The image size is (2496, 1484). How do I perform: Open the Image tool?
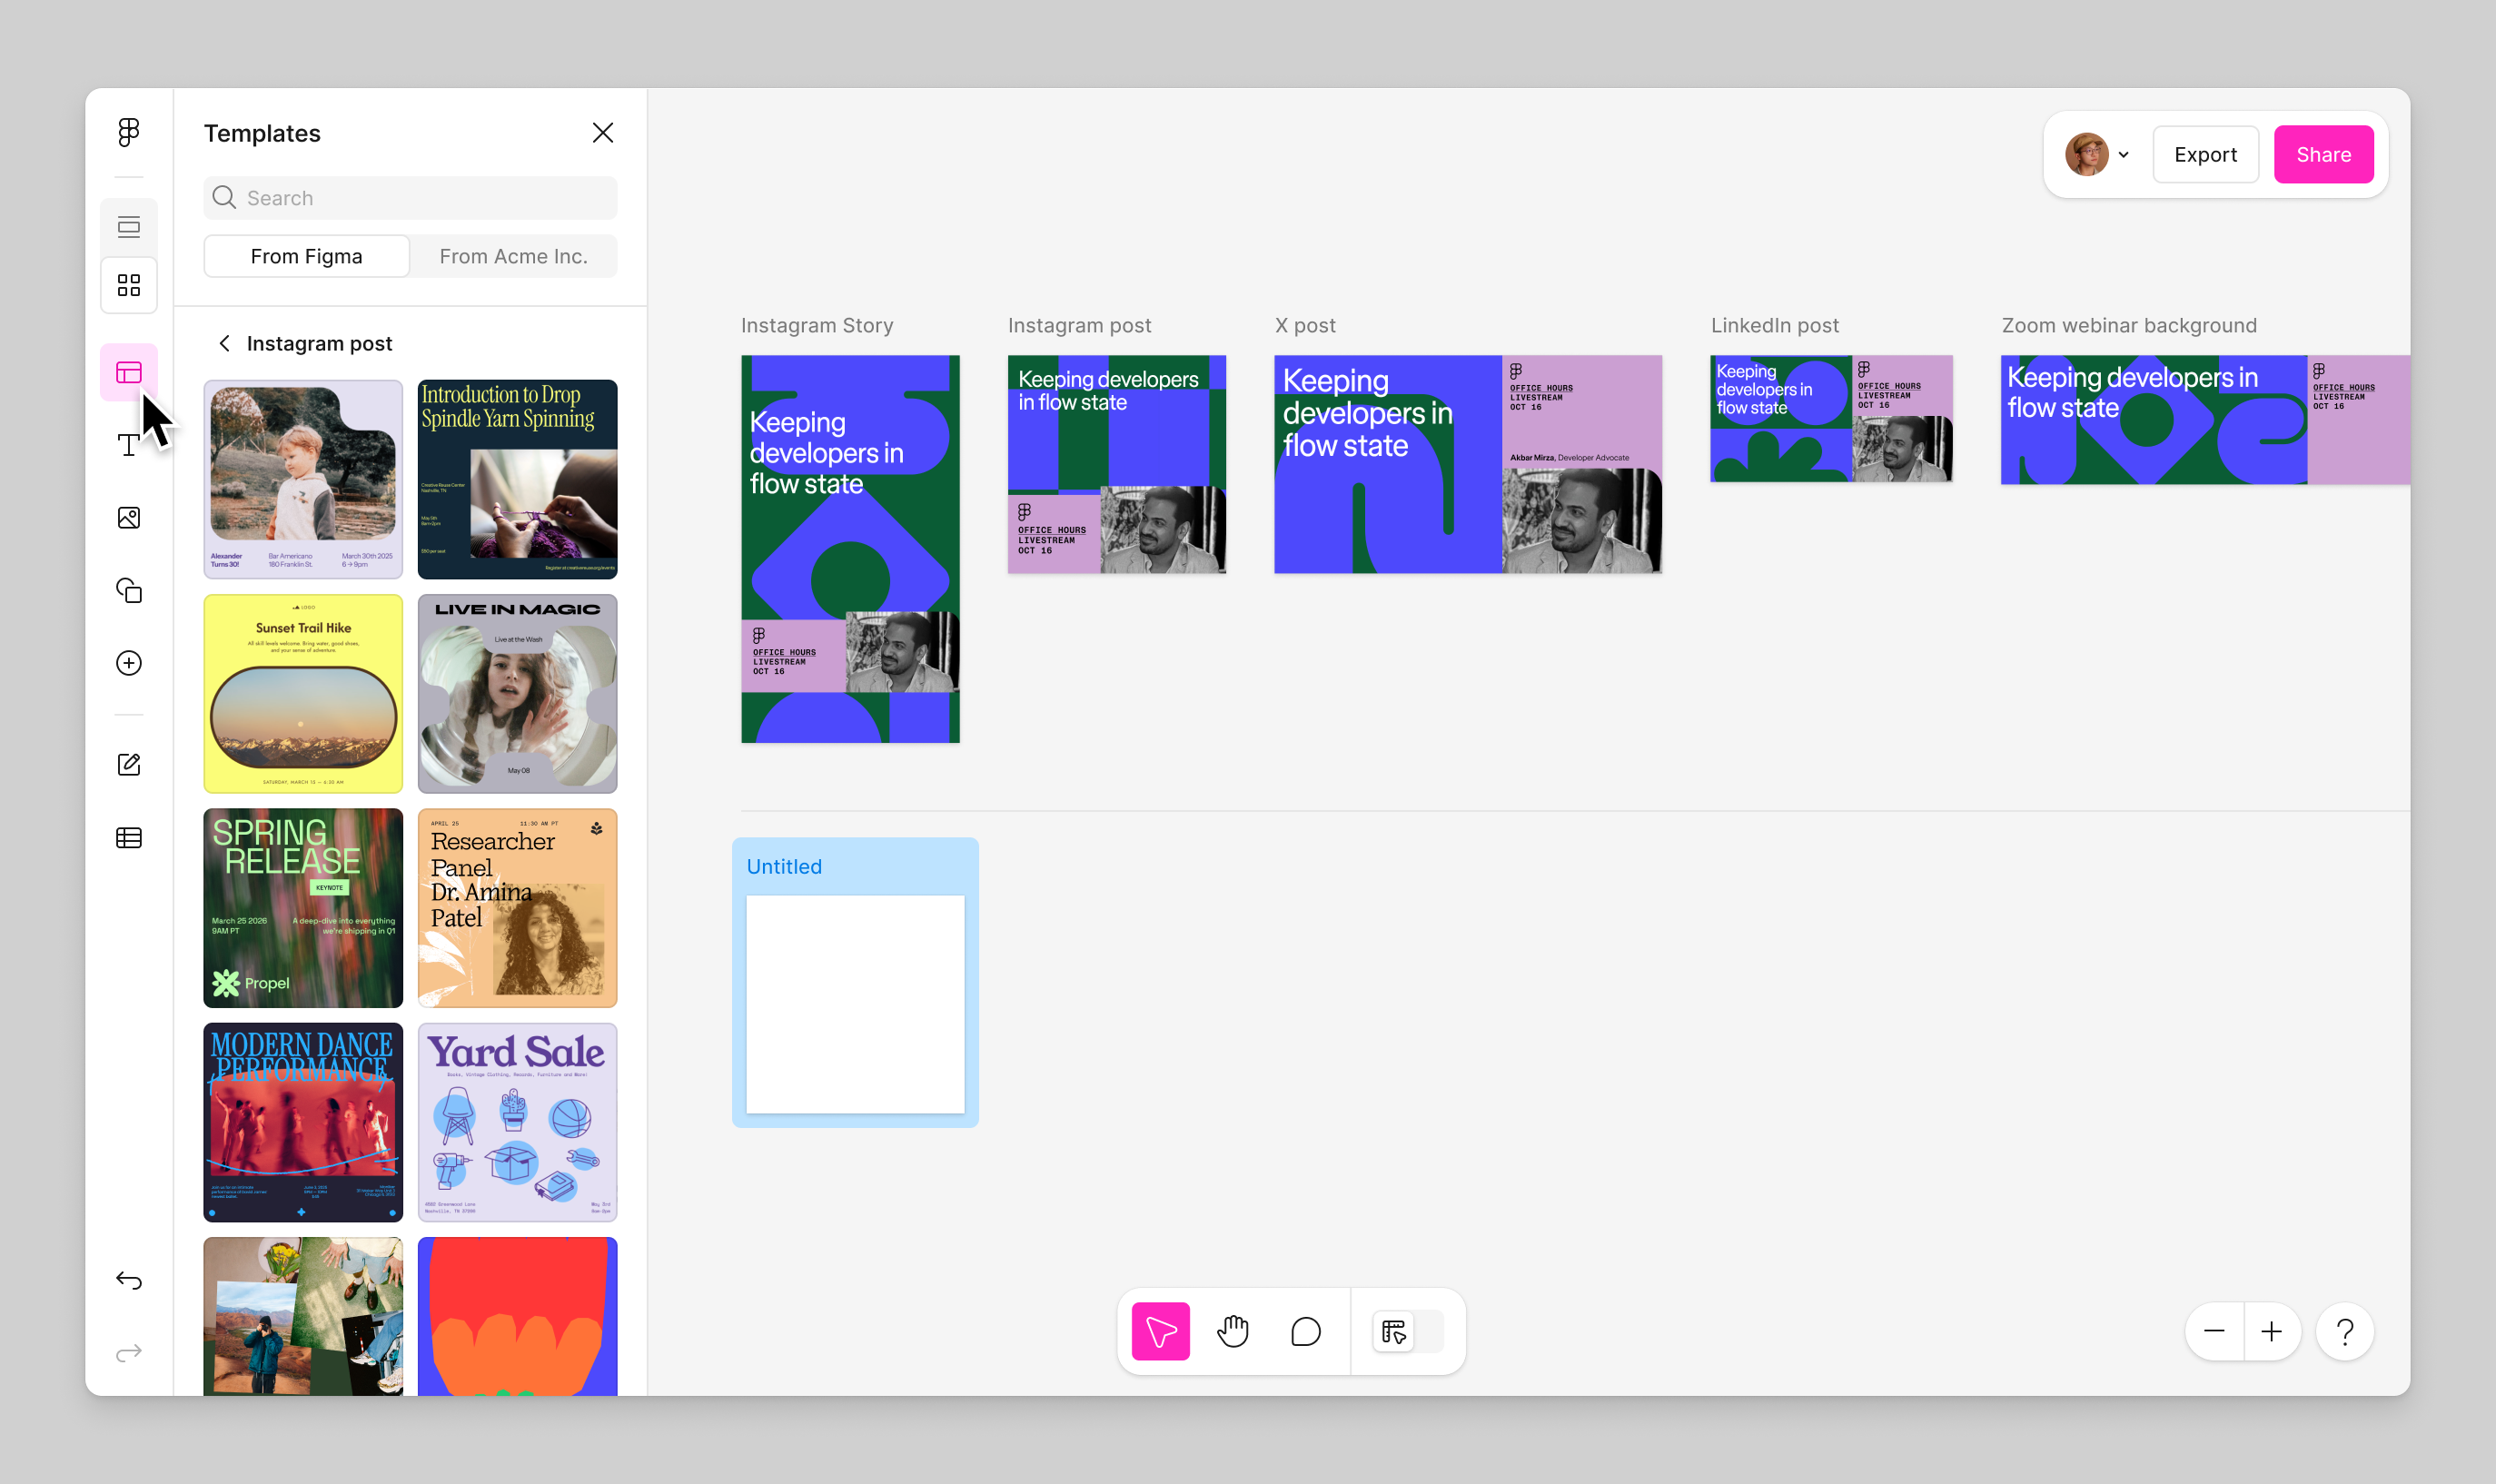coord(128,517)
